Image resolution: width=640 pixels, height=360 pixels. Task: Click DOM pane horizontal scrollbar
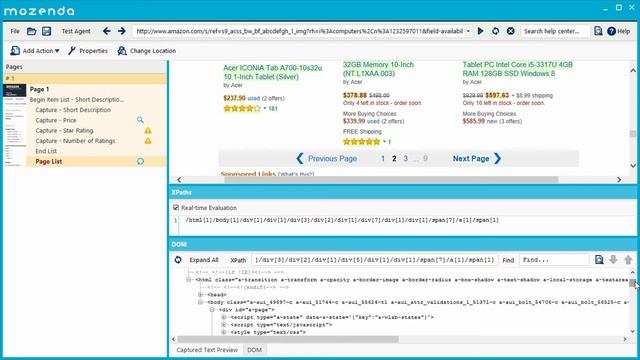288,339
